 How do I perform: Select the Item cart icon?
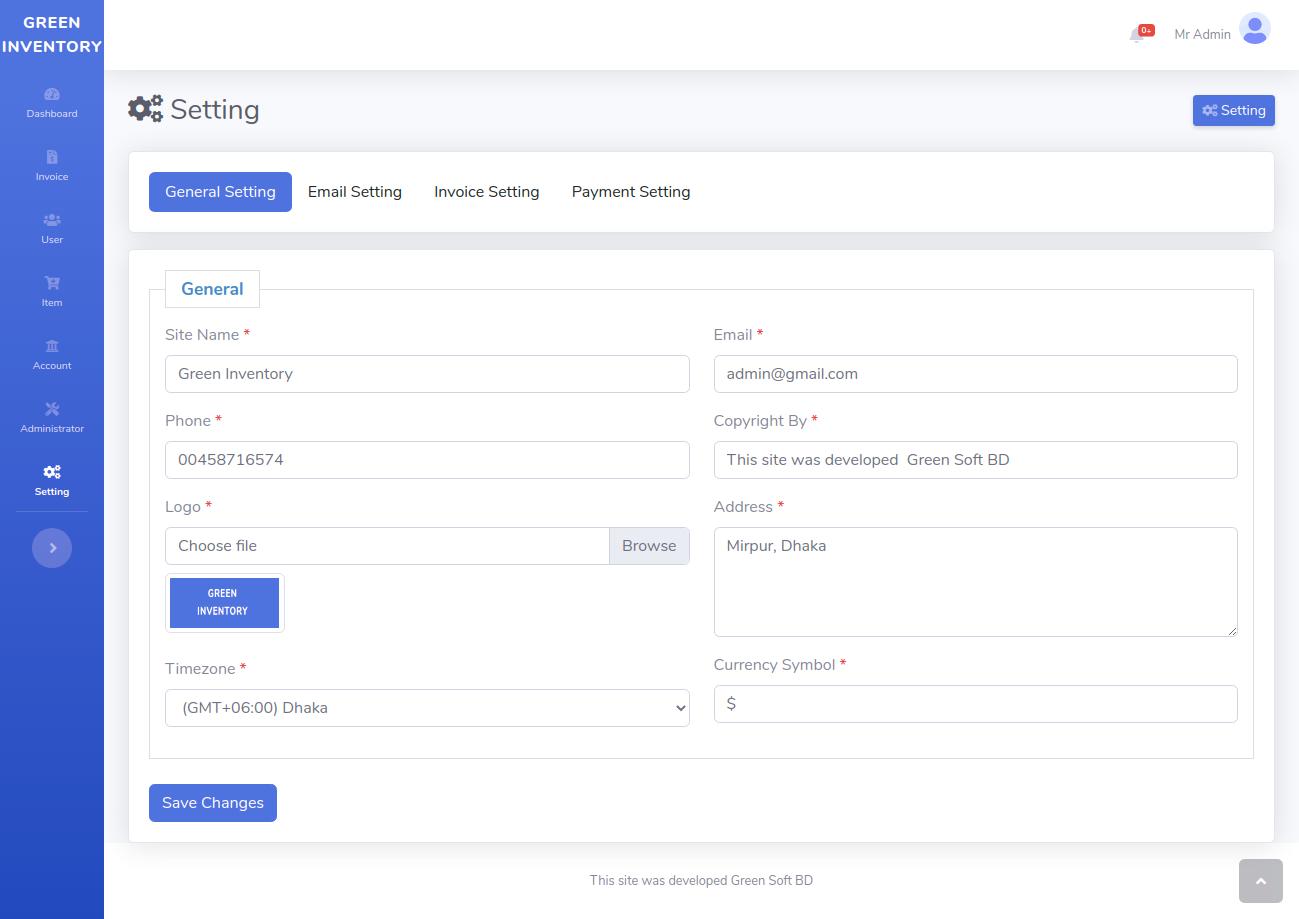[x=52, y=284]
